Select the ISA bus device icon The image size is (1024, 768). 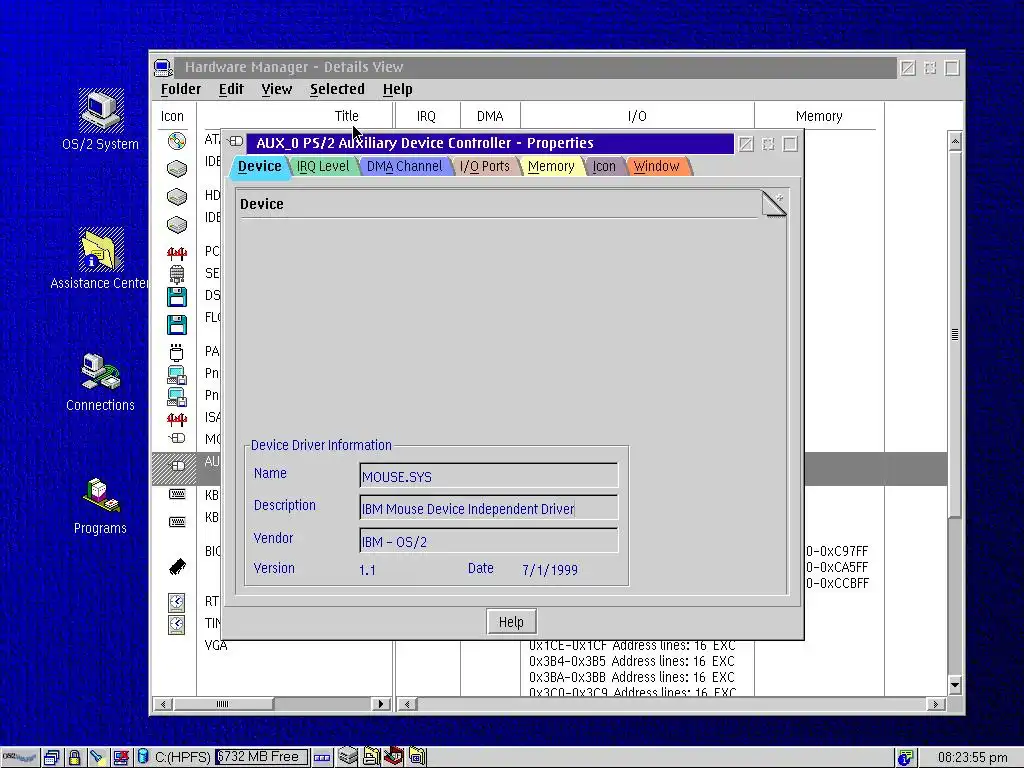176,418
